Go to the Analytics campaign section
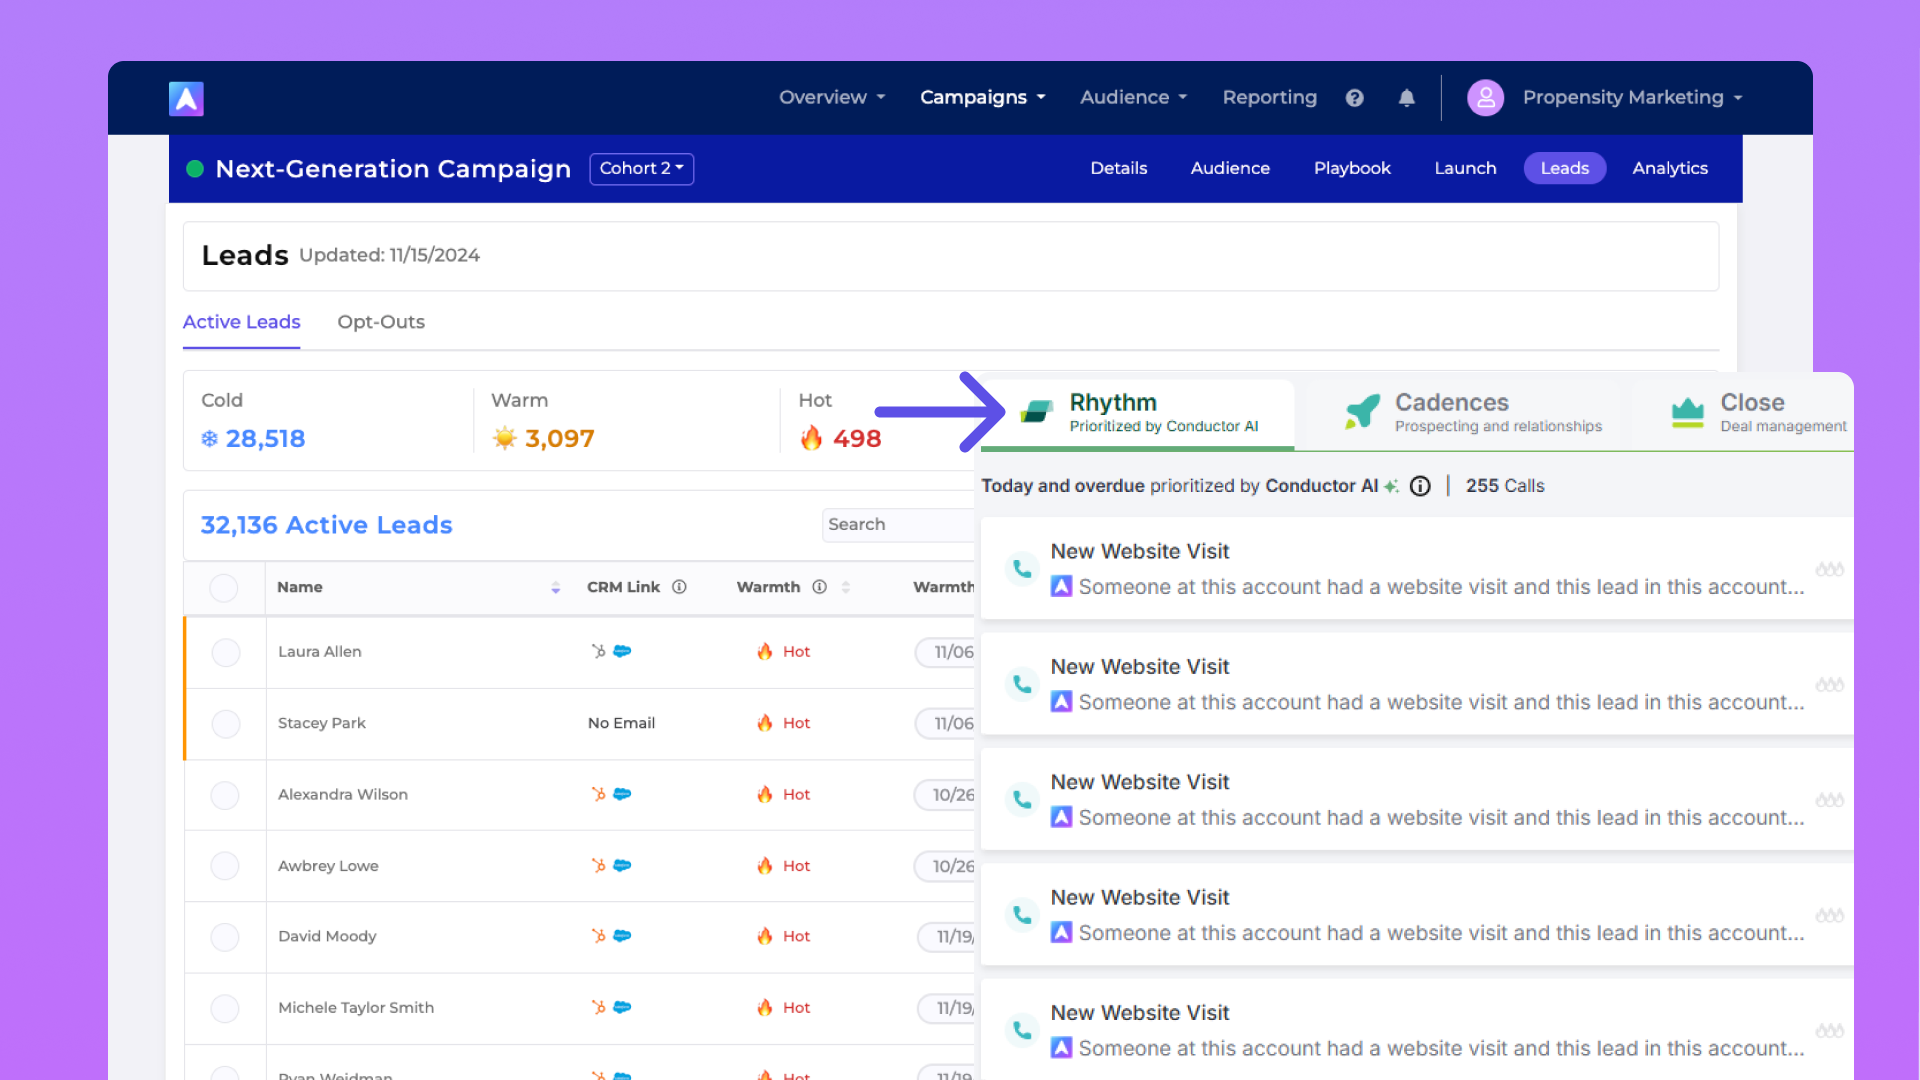 point(1669,168)
